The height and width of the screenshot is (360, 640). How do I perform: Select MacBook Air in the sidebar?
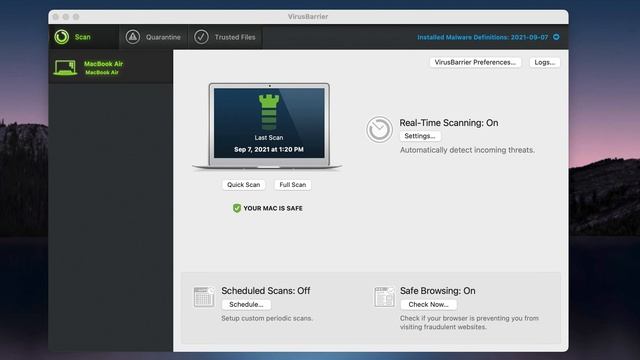point(111,67)
